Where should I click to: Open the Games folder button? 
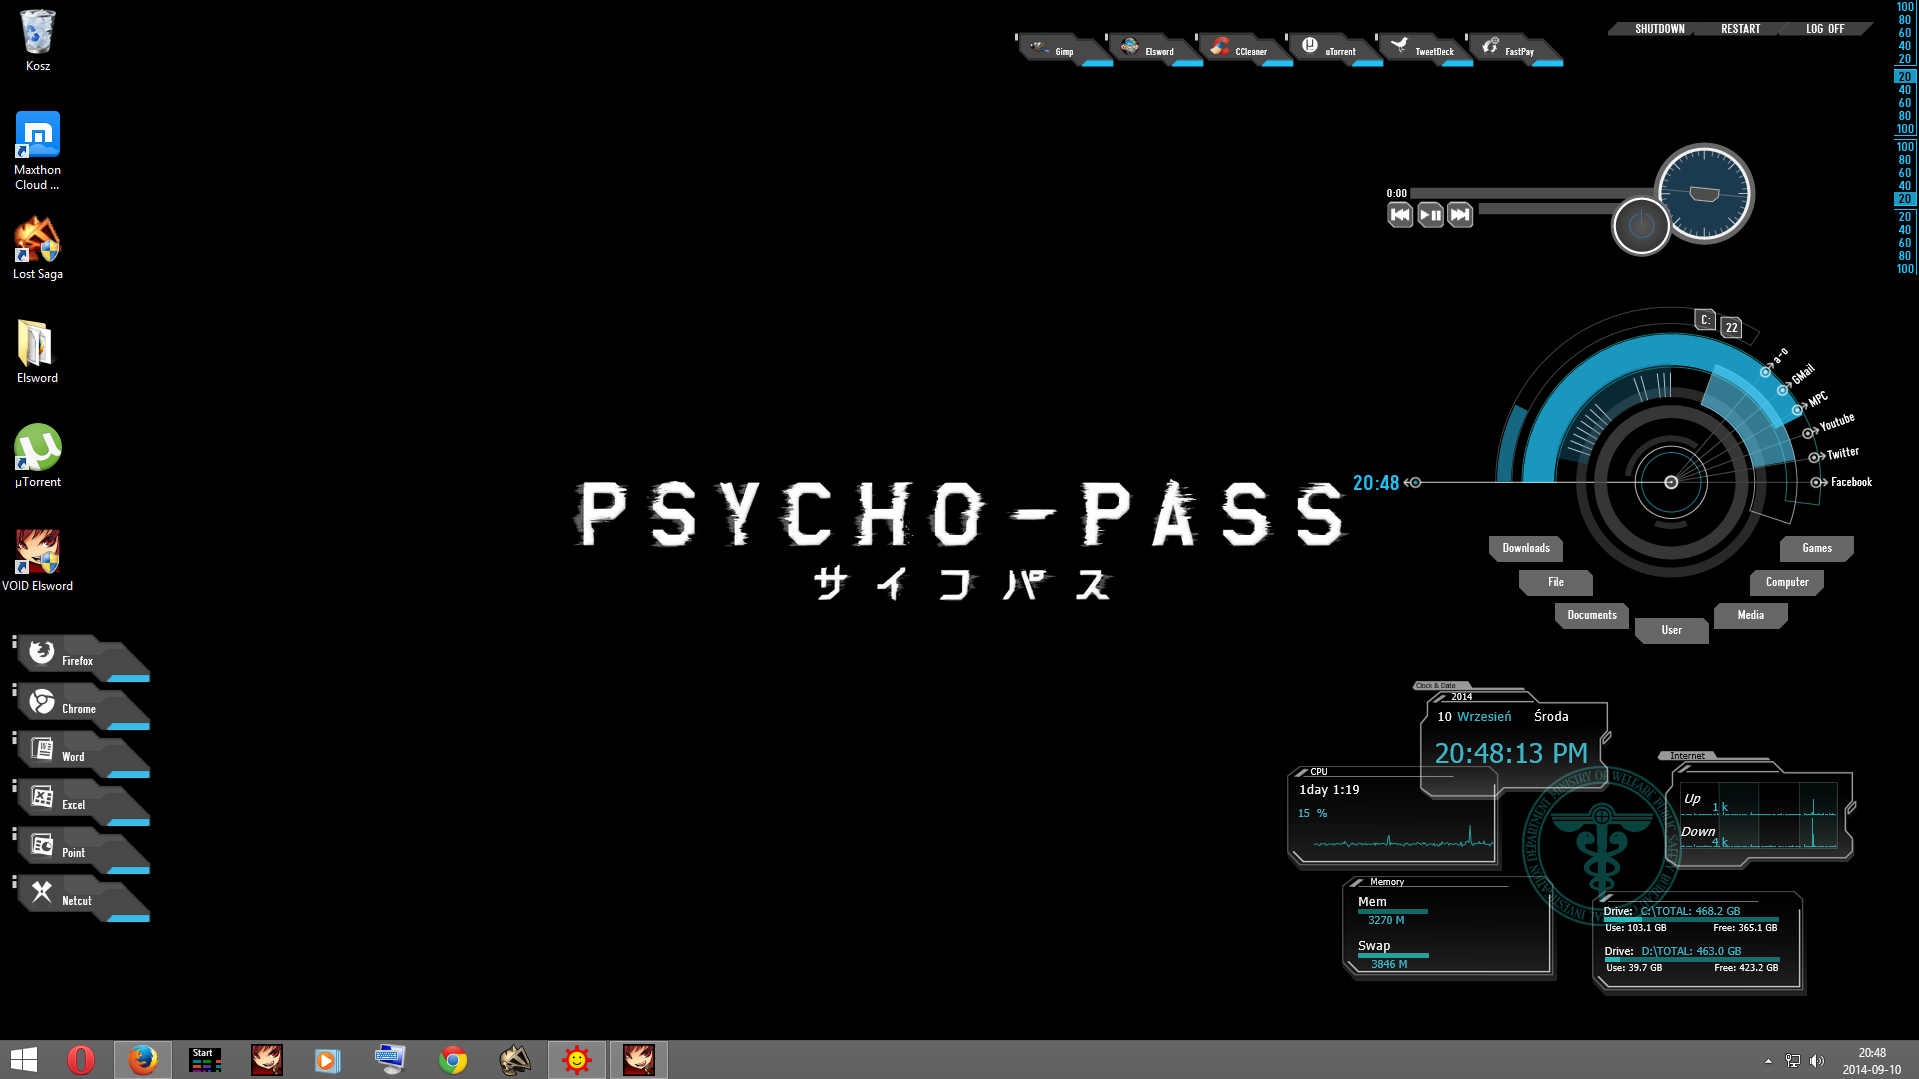click(x=1817, y=548)
